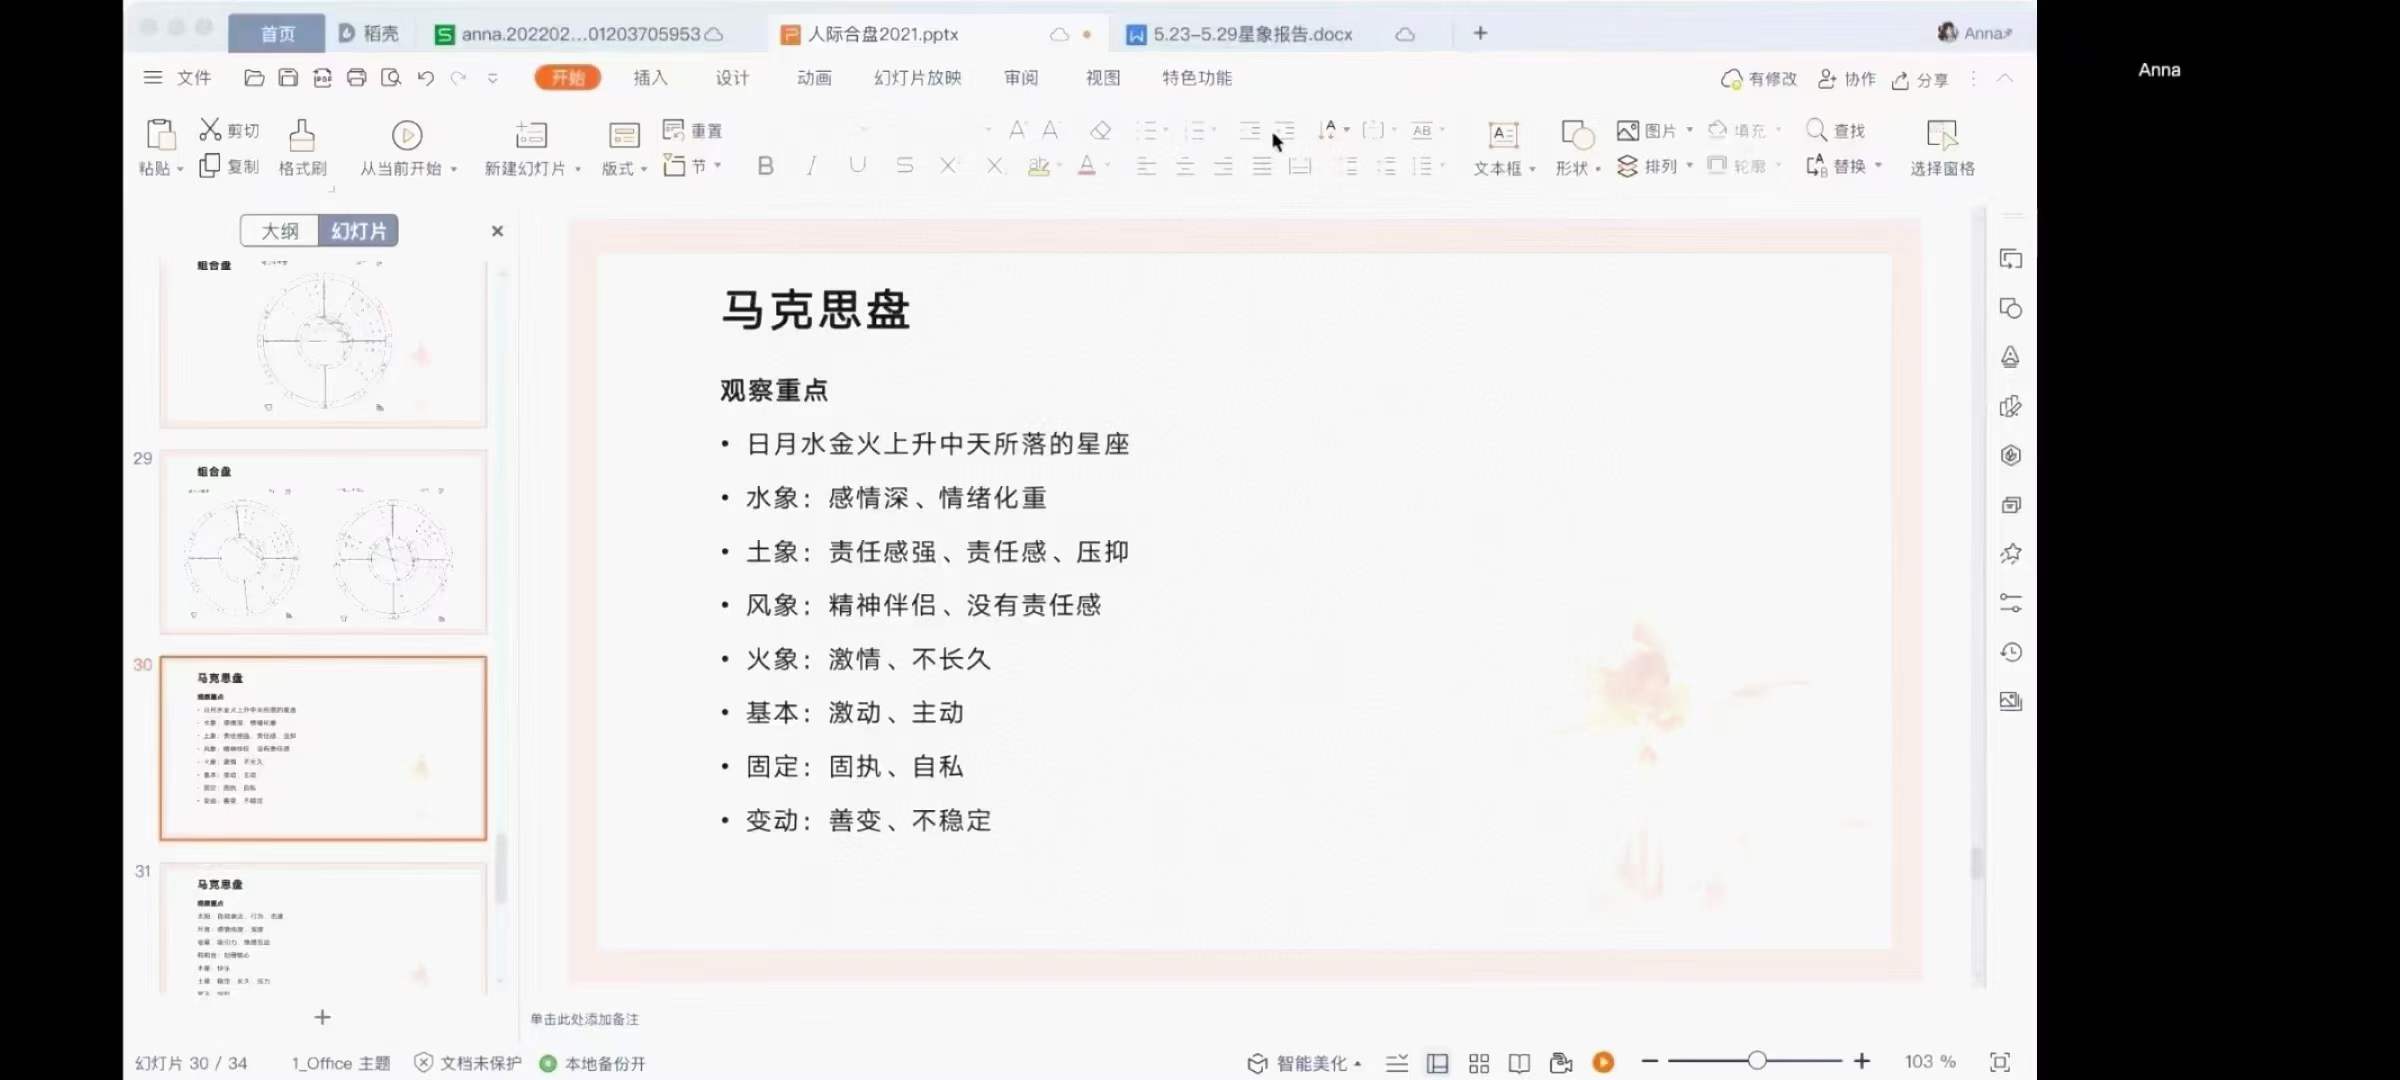This screenshot has width=2400, height=1080.
Task: Toggle underline formatting
Action: [857, 166]
